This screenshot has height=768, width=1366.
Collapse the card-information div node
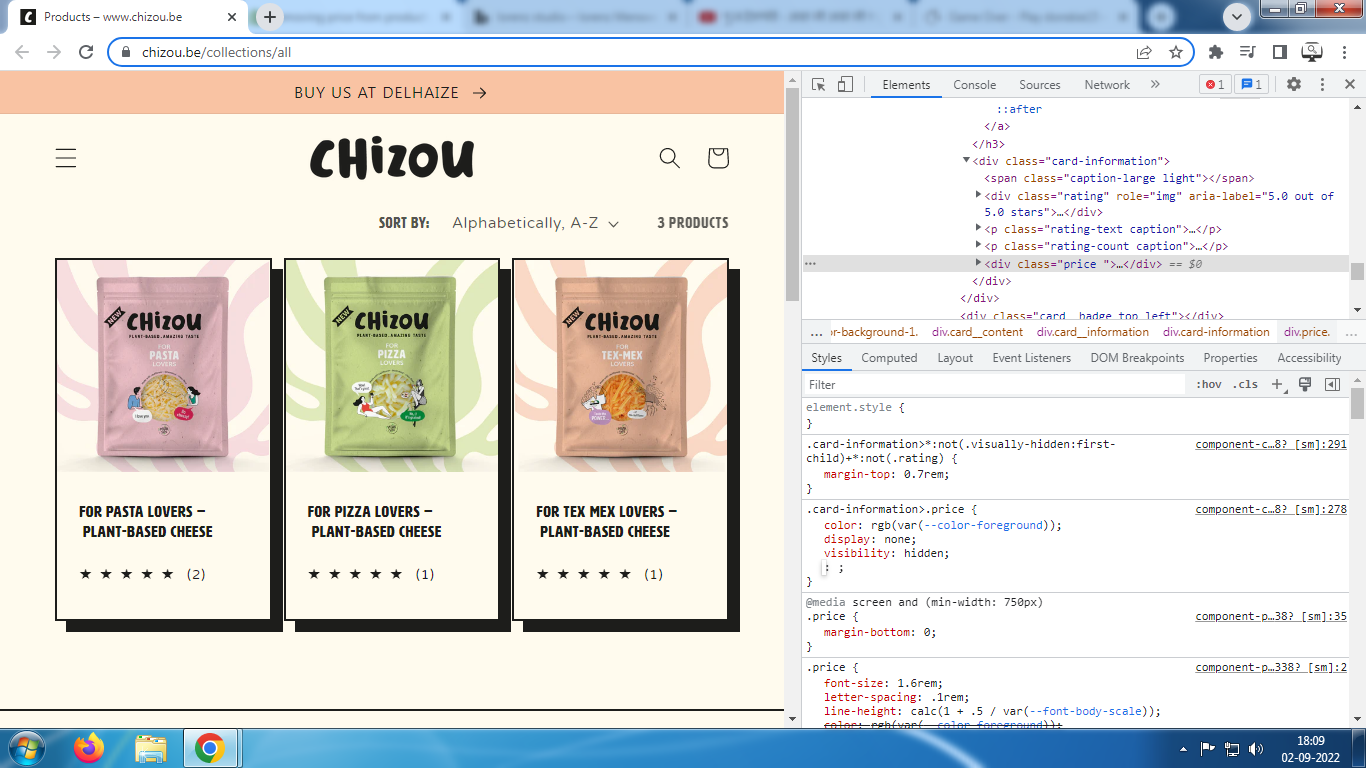point(967,161)
